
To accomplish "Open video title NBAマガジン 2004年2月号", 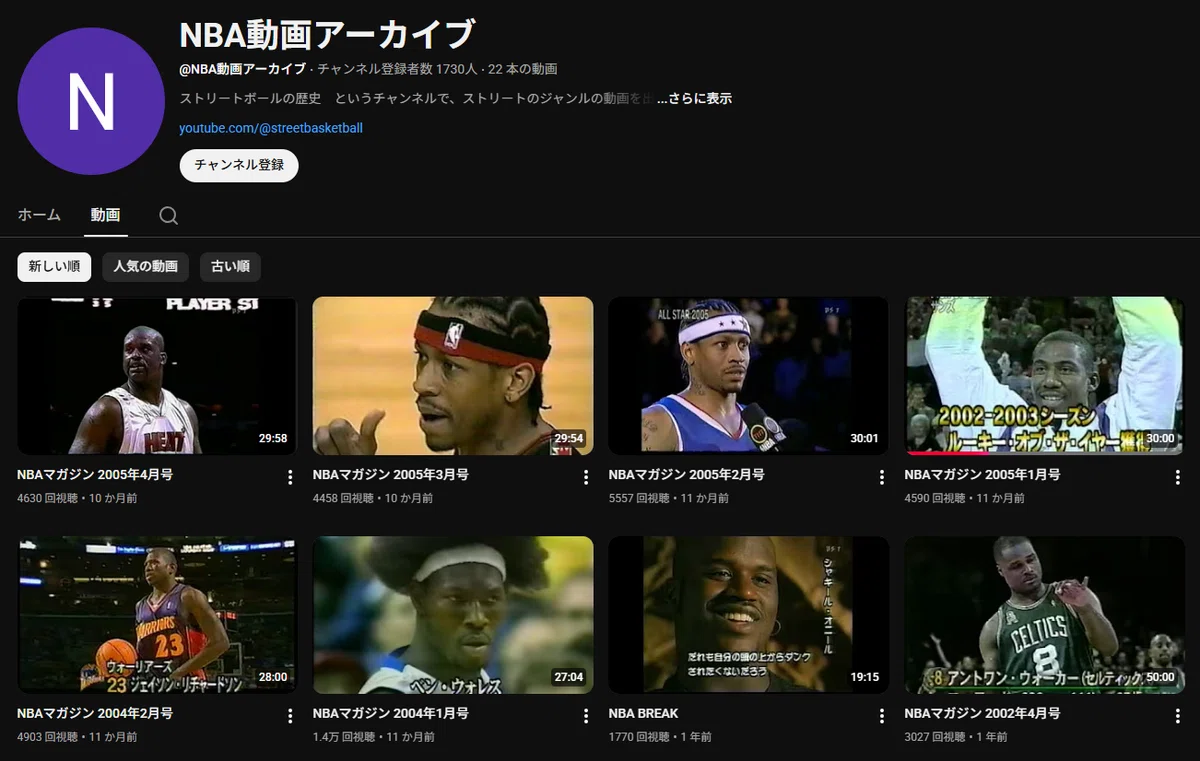I will (95, 713).
